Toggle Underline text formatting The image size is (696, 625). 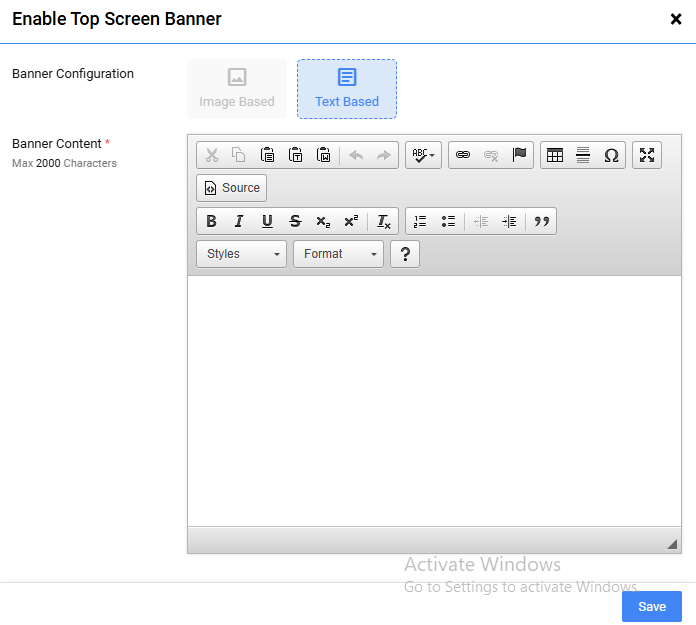point(267,222)
